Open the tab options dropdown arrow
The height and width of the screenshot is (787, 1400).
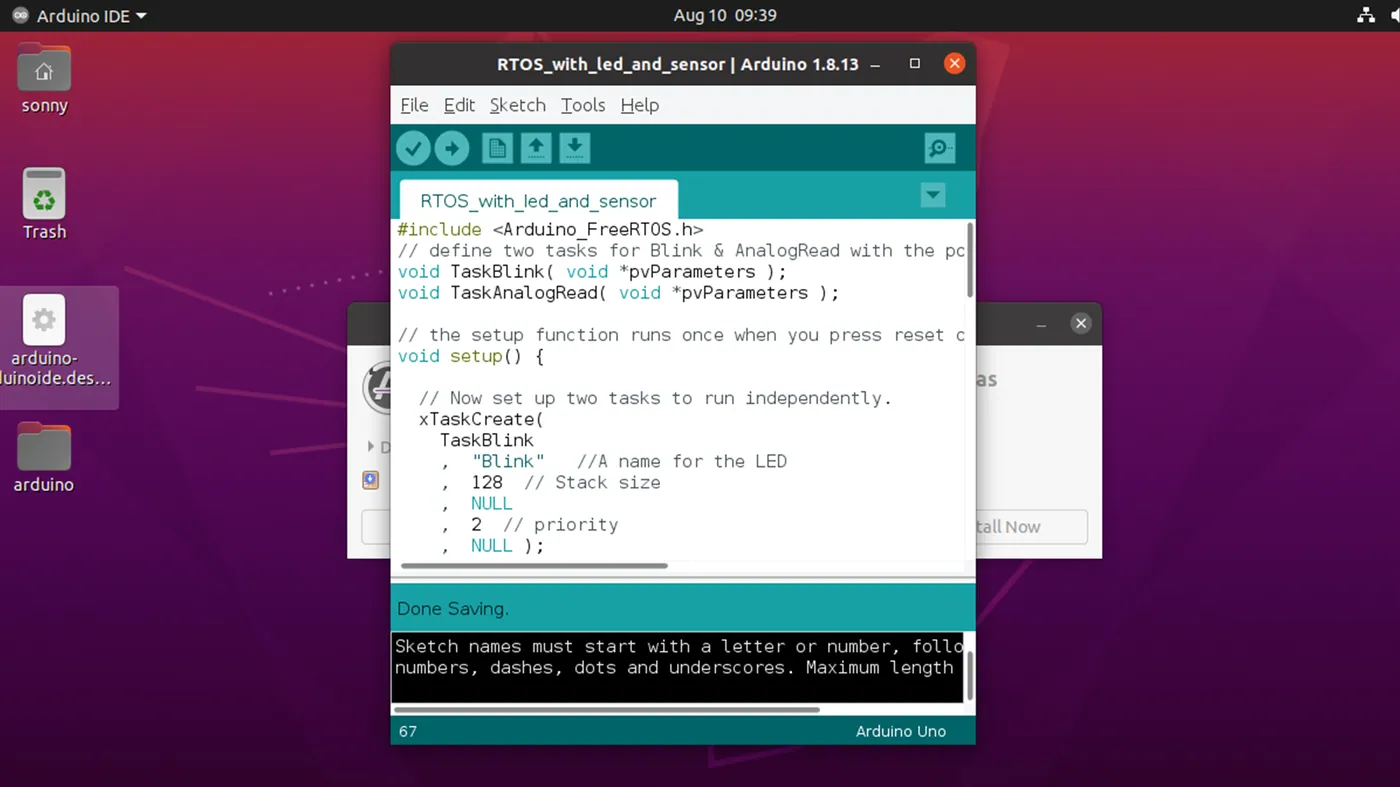pyautogui.click(x=933, y=195)
